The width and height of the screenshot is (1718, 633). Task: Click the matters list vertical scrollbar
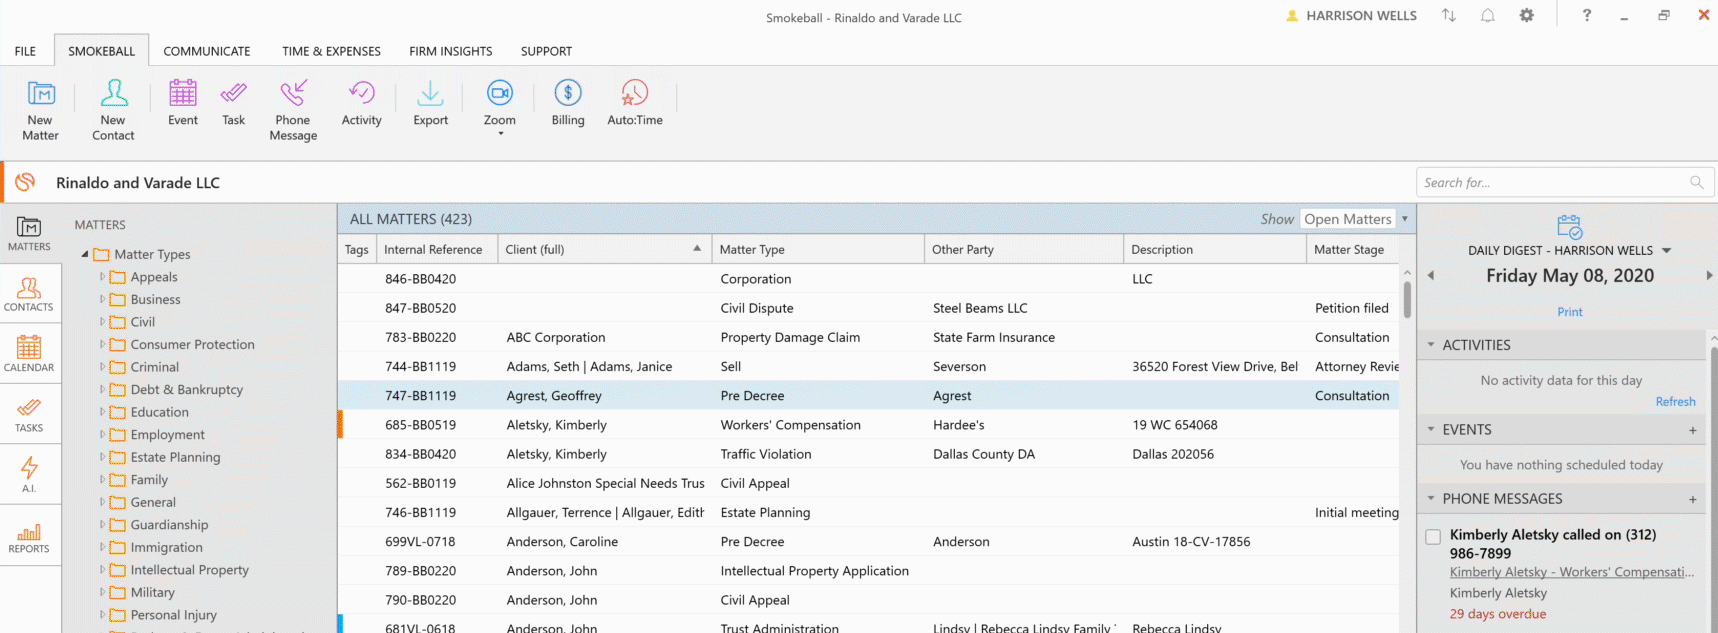click(1407, 299)
